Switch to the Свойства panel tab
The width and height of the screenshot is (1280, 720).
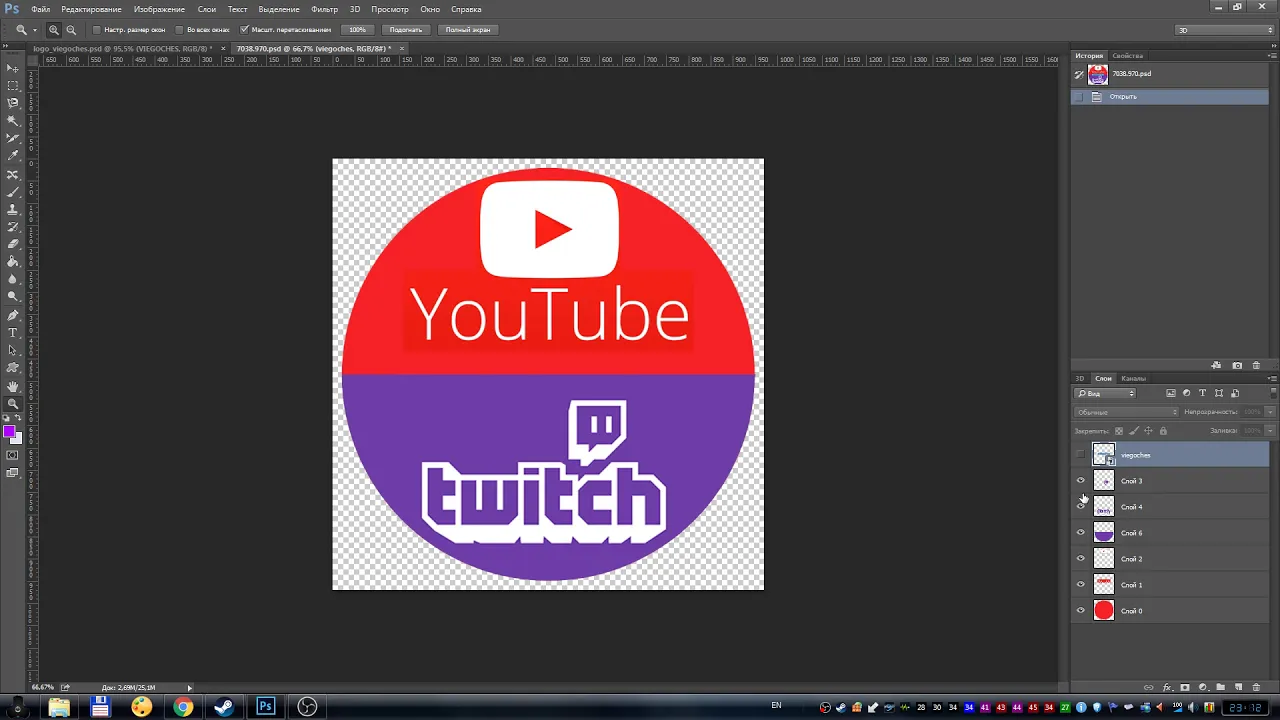coord(1127,56)
